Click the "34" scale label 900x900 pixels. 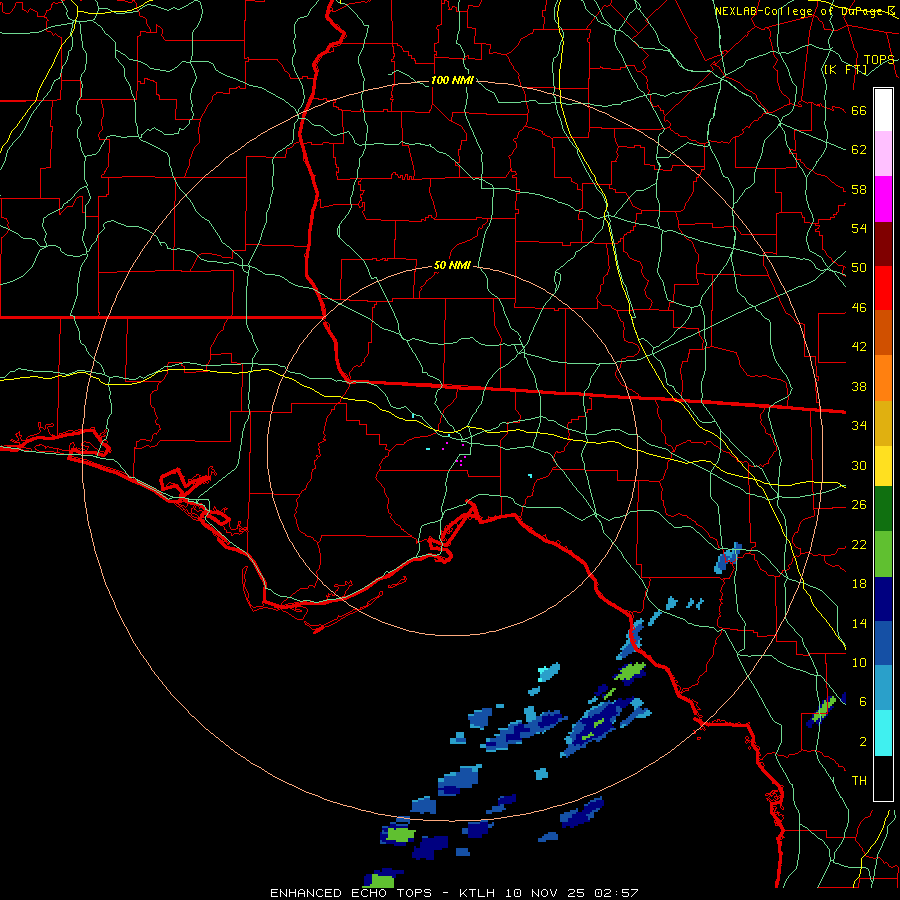859,426
